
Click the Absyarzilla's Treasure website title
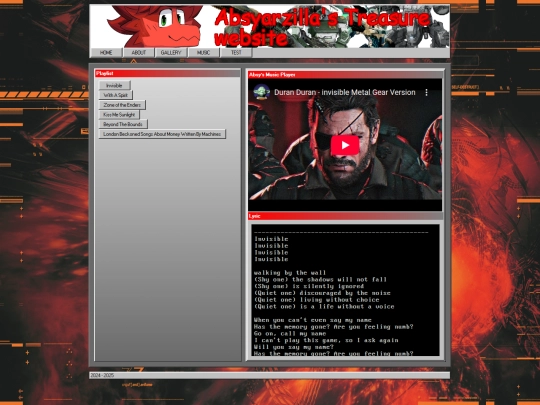tap(322, 28)
